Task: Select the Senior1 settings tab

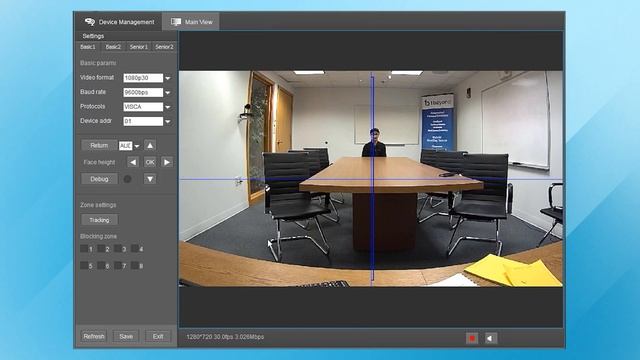Action: coord(139,47)
